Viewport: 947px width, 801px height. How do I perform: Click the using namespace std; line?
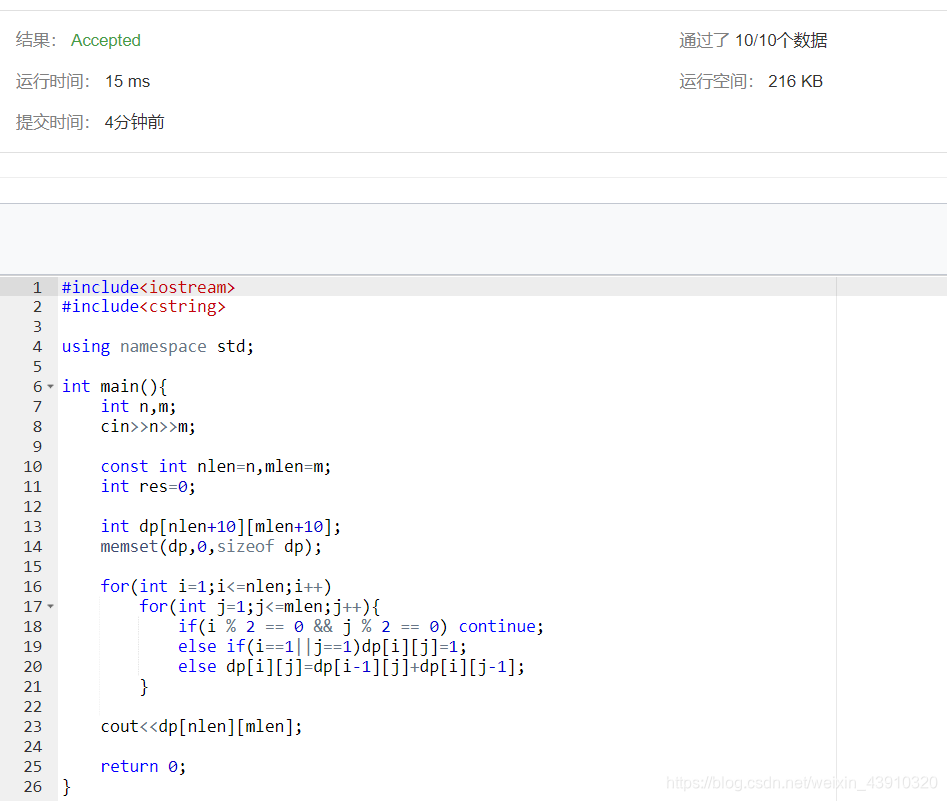(158, 347)
